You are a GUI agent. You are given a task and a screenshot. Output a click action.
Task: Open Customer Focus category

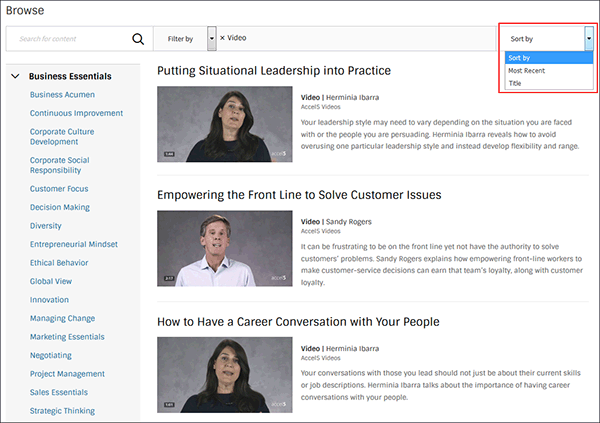pyautogui.click(x=59, y=189)
